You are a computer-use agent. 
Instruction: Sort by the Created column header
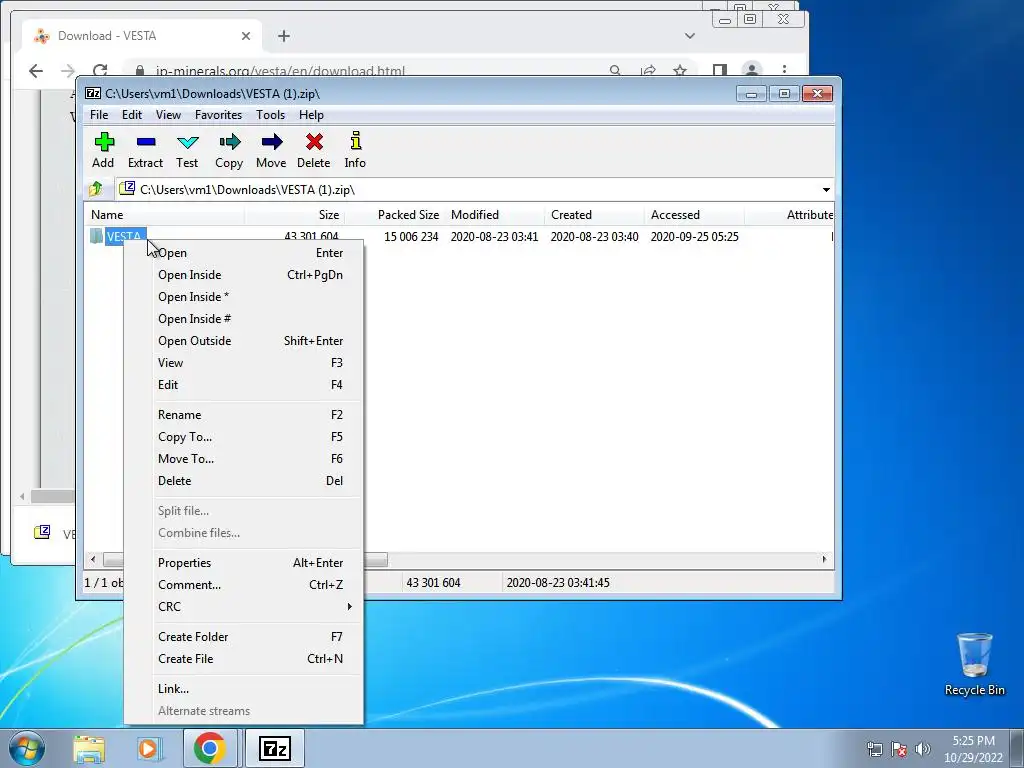coord(594,215)
